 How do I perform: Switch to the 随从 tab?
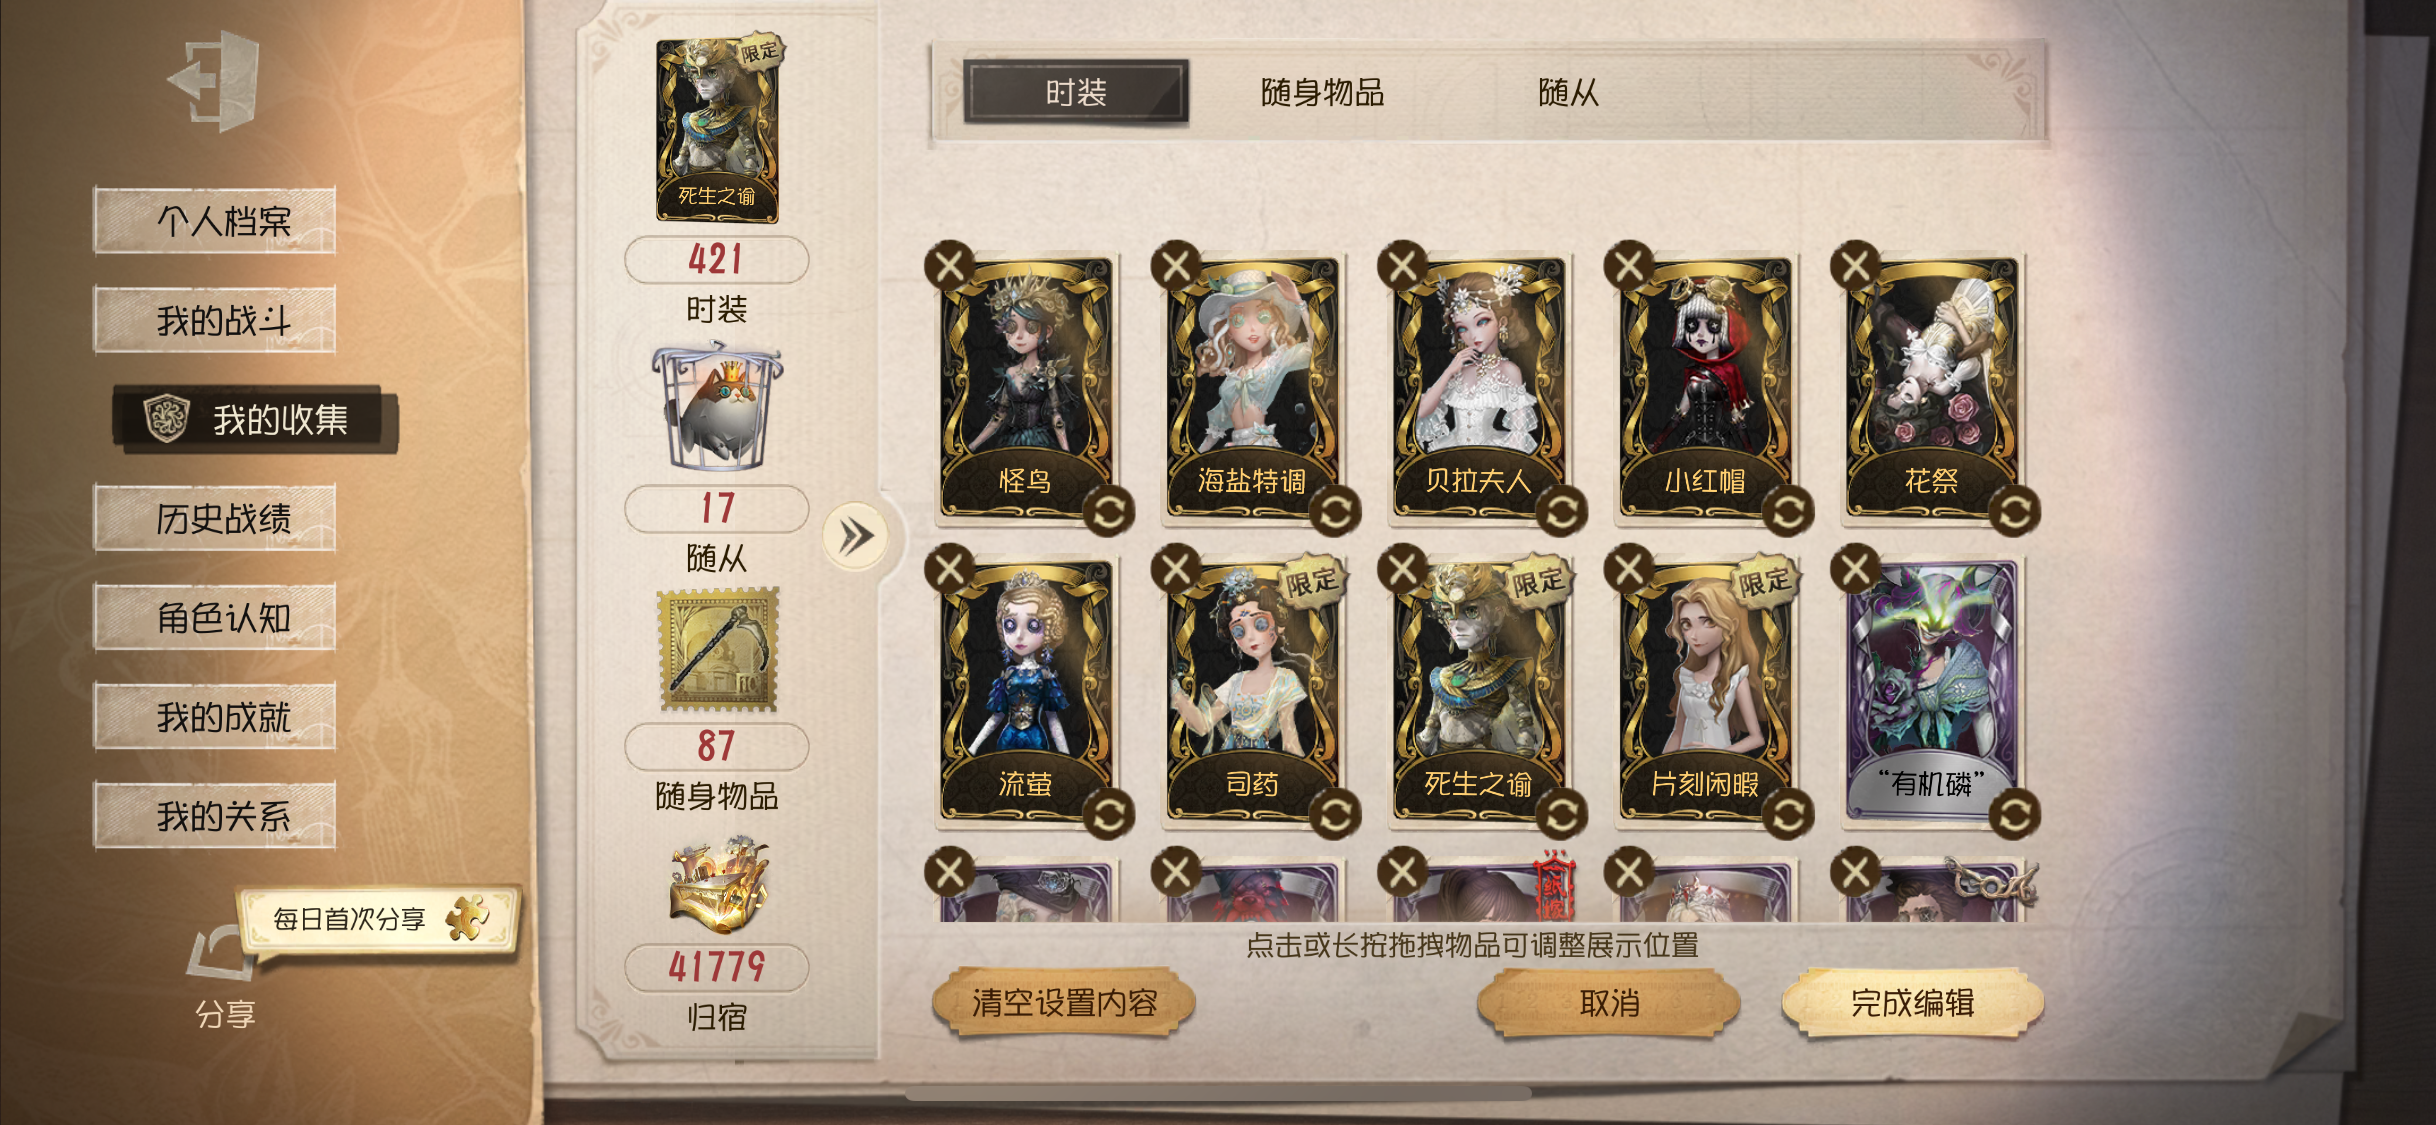tap(1568, 93)
